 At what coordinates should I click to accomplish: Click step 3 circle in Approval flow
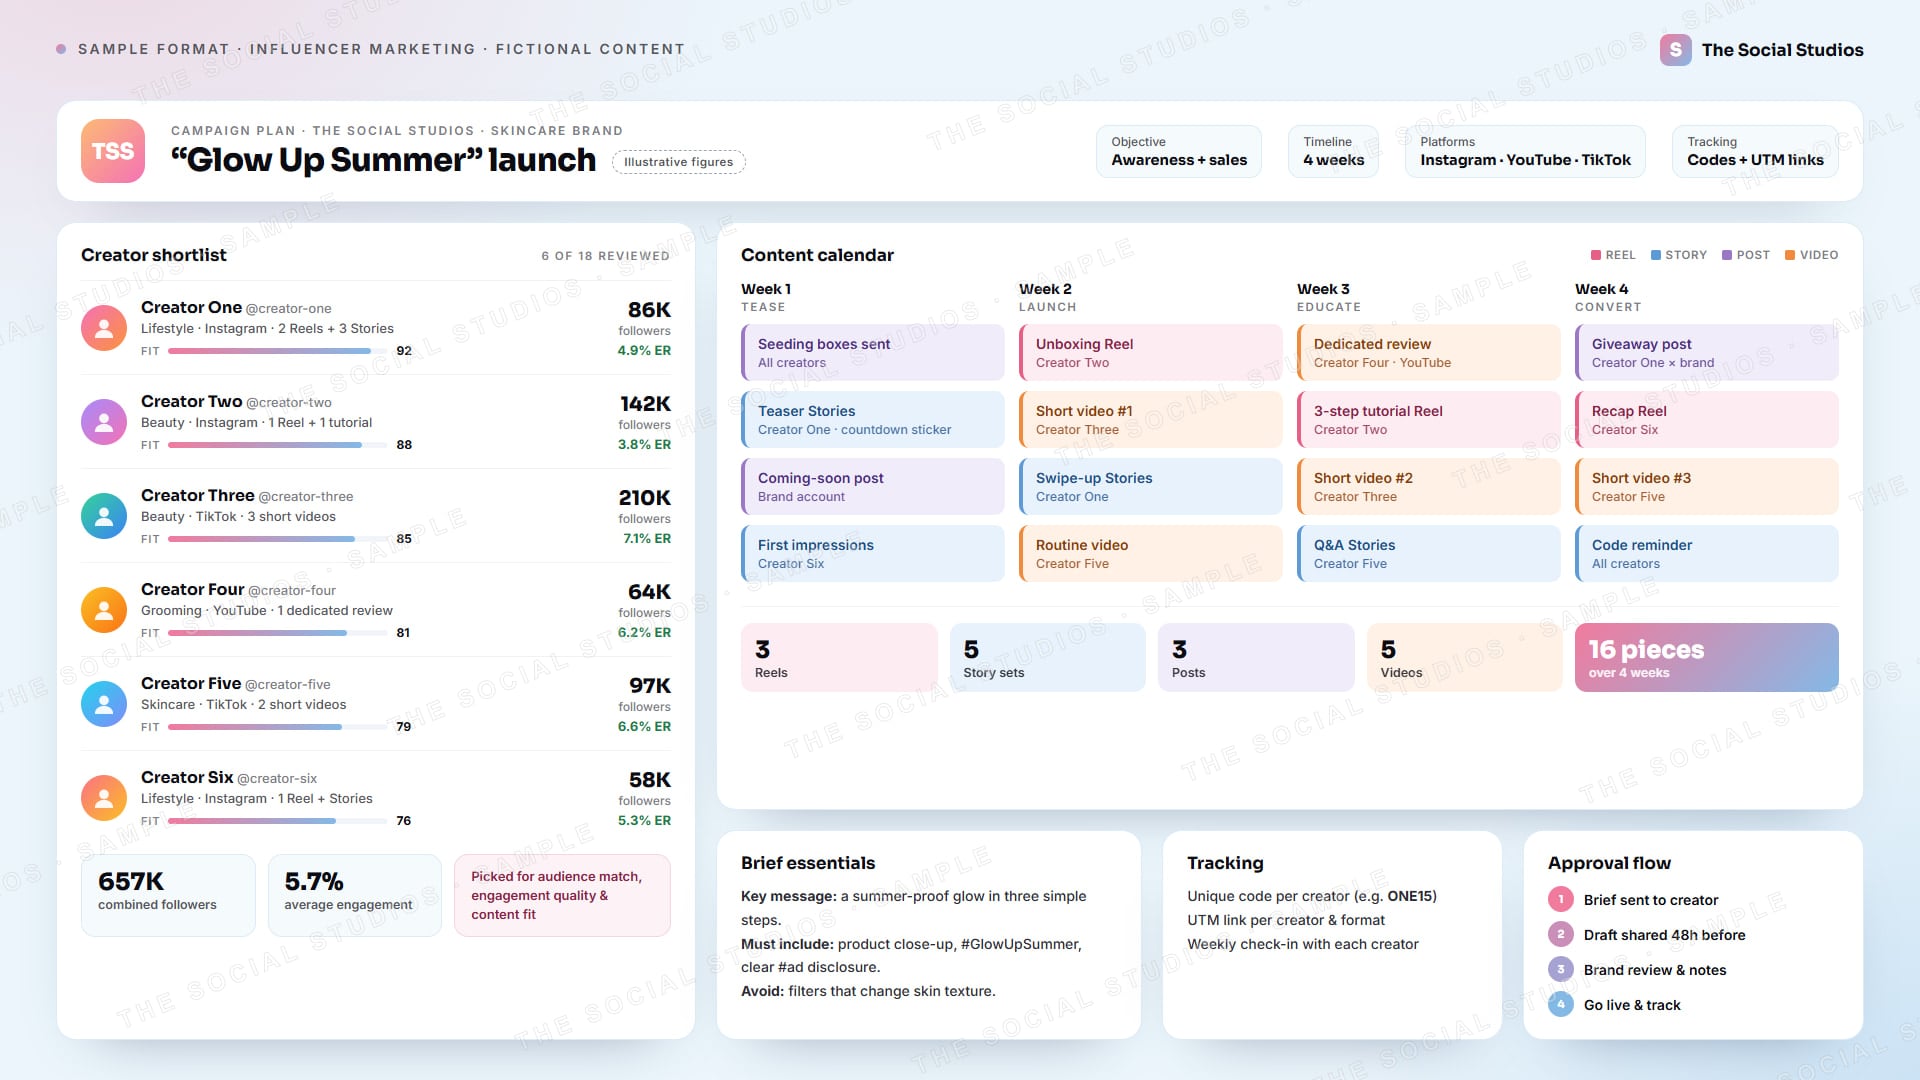(x=1561, y=970)
